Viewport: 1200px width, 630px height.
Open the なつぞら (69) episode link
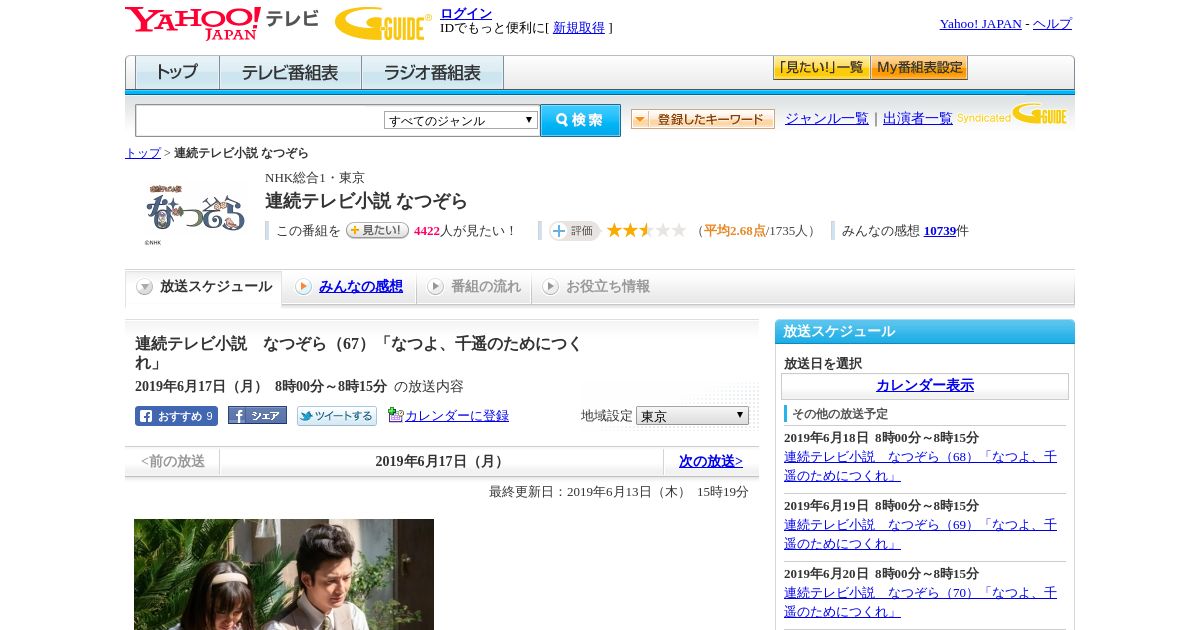920,534
